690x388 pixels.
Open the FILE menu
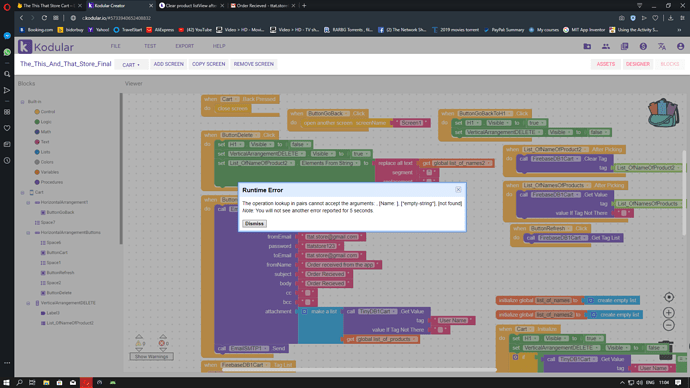pos(116,46)
